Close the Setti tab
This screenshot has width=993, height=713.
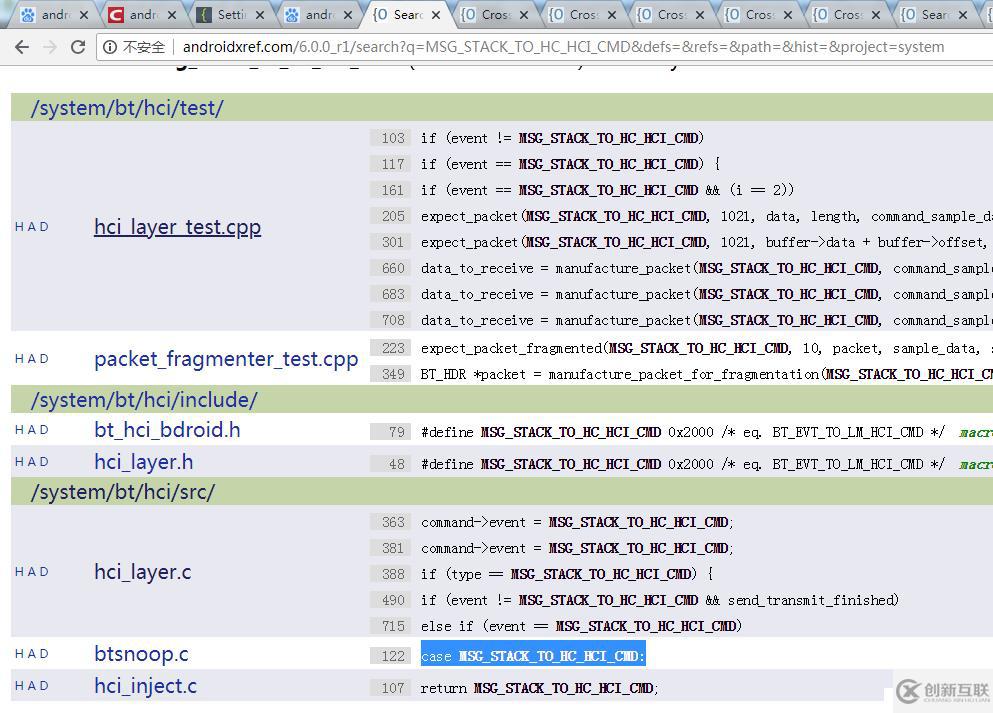coord(260,15)
